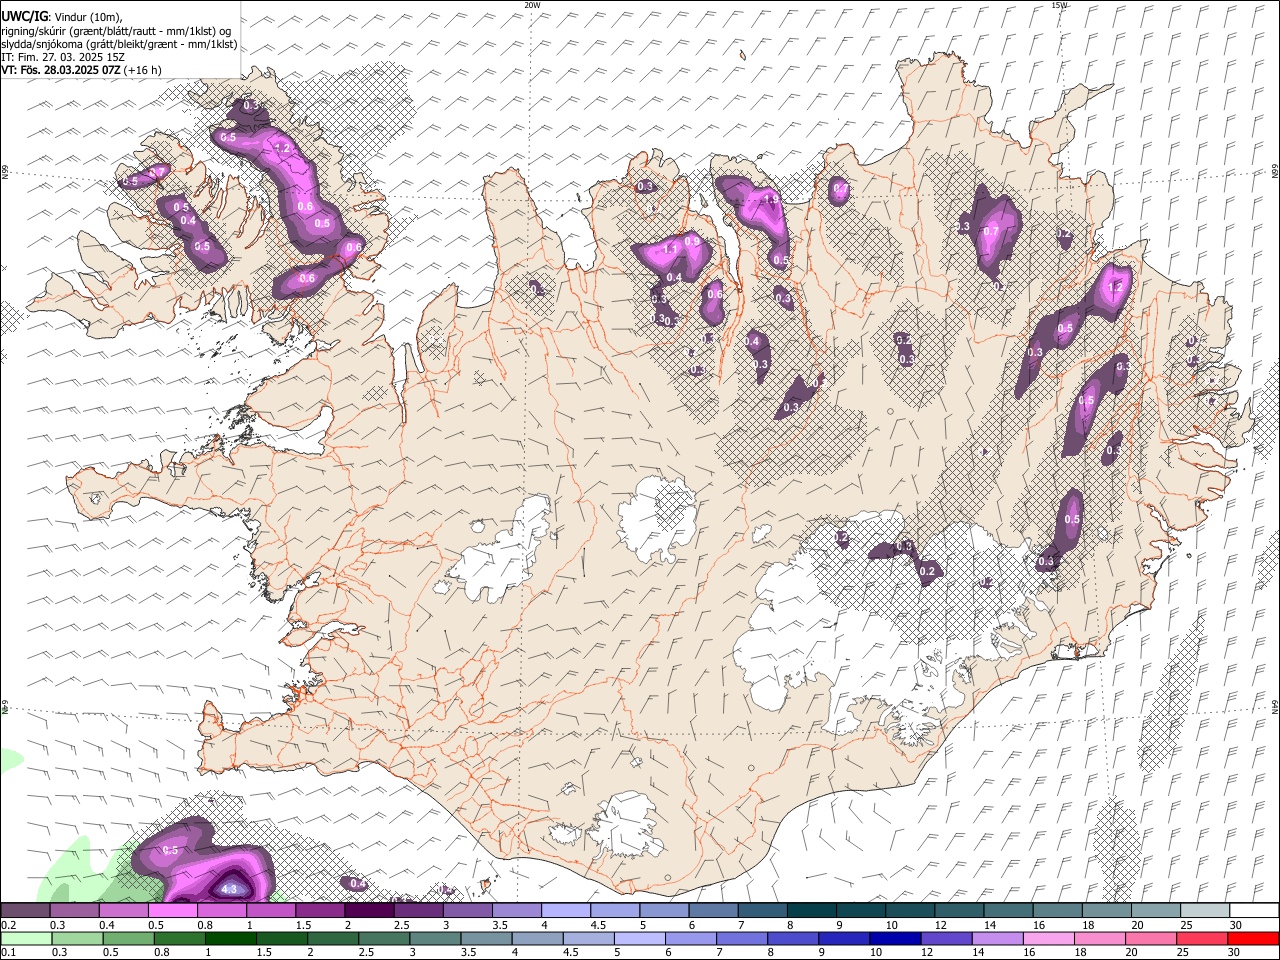1280x960 pixels.
Task: Click the '0.2' label under the upper legend row
Action: pyautogui.click(x=8, y=925)
